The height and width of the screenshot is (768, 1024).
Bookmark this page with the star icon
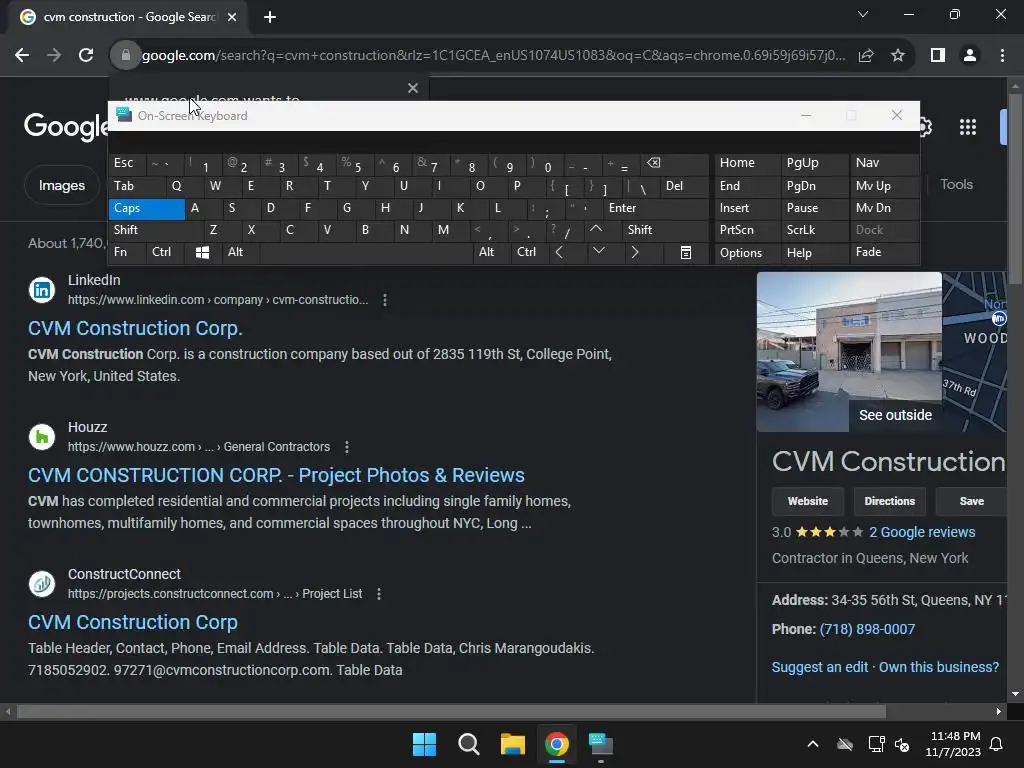coord(898,56)
